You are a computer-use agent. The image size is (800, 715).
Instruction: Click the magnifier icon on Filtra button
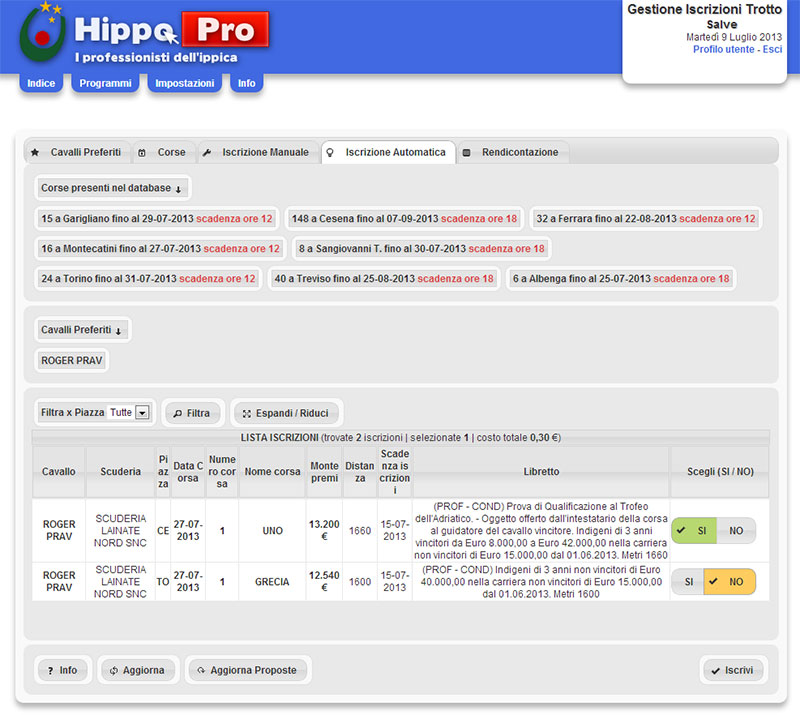(x=175, y=412)
